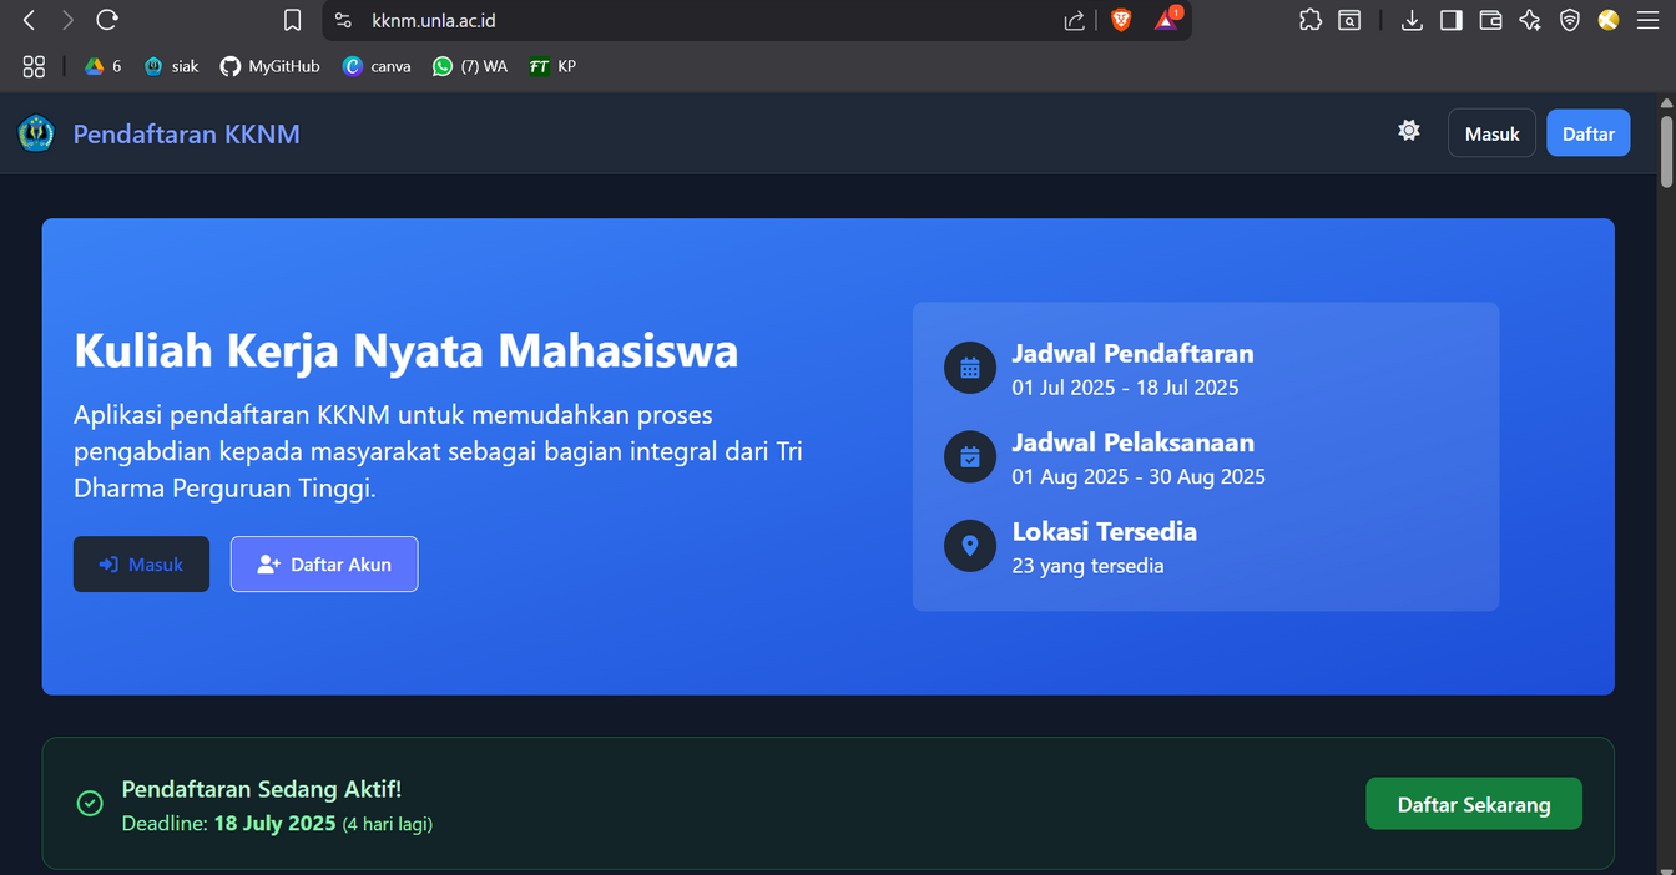The image size is (1676, 875).
Task: Click the Lokasi Tersedia map pin icon
Action: (970, 546)
